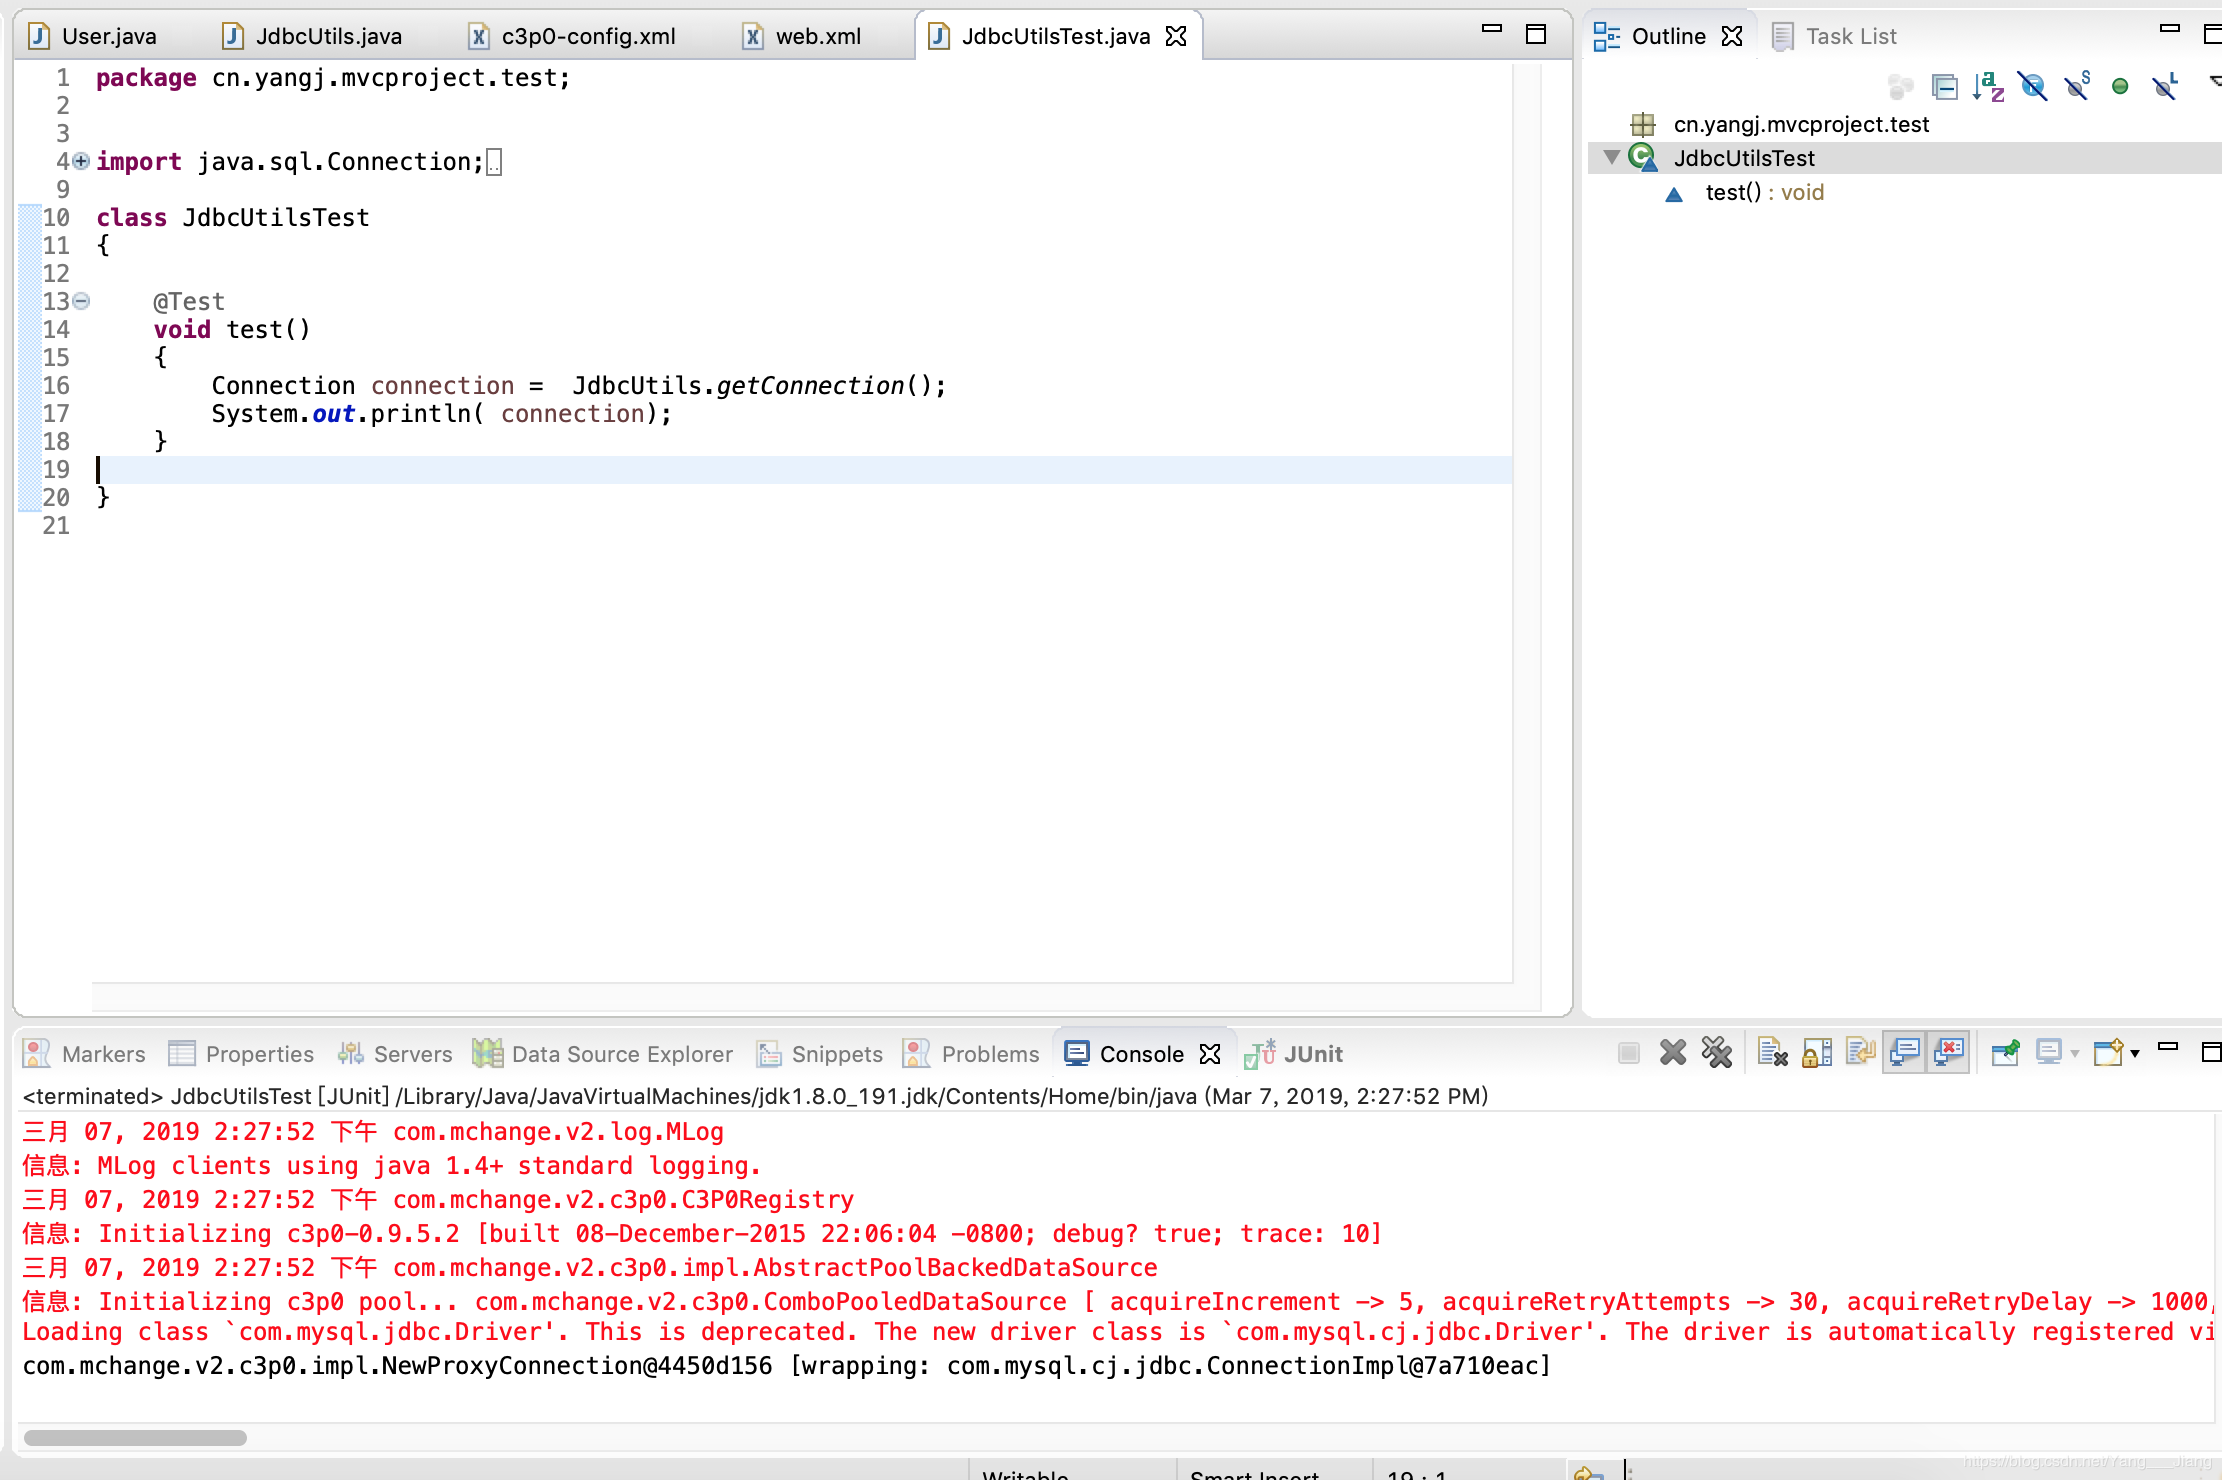Select test() method in Outline
This screenshot has height=1480, width=2222.
(x=1733, y=192)
